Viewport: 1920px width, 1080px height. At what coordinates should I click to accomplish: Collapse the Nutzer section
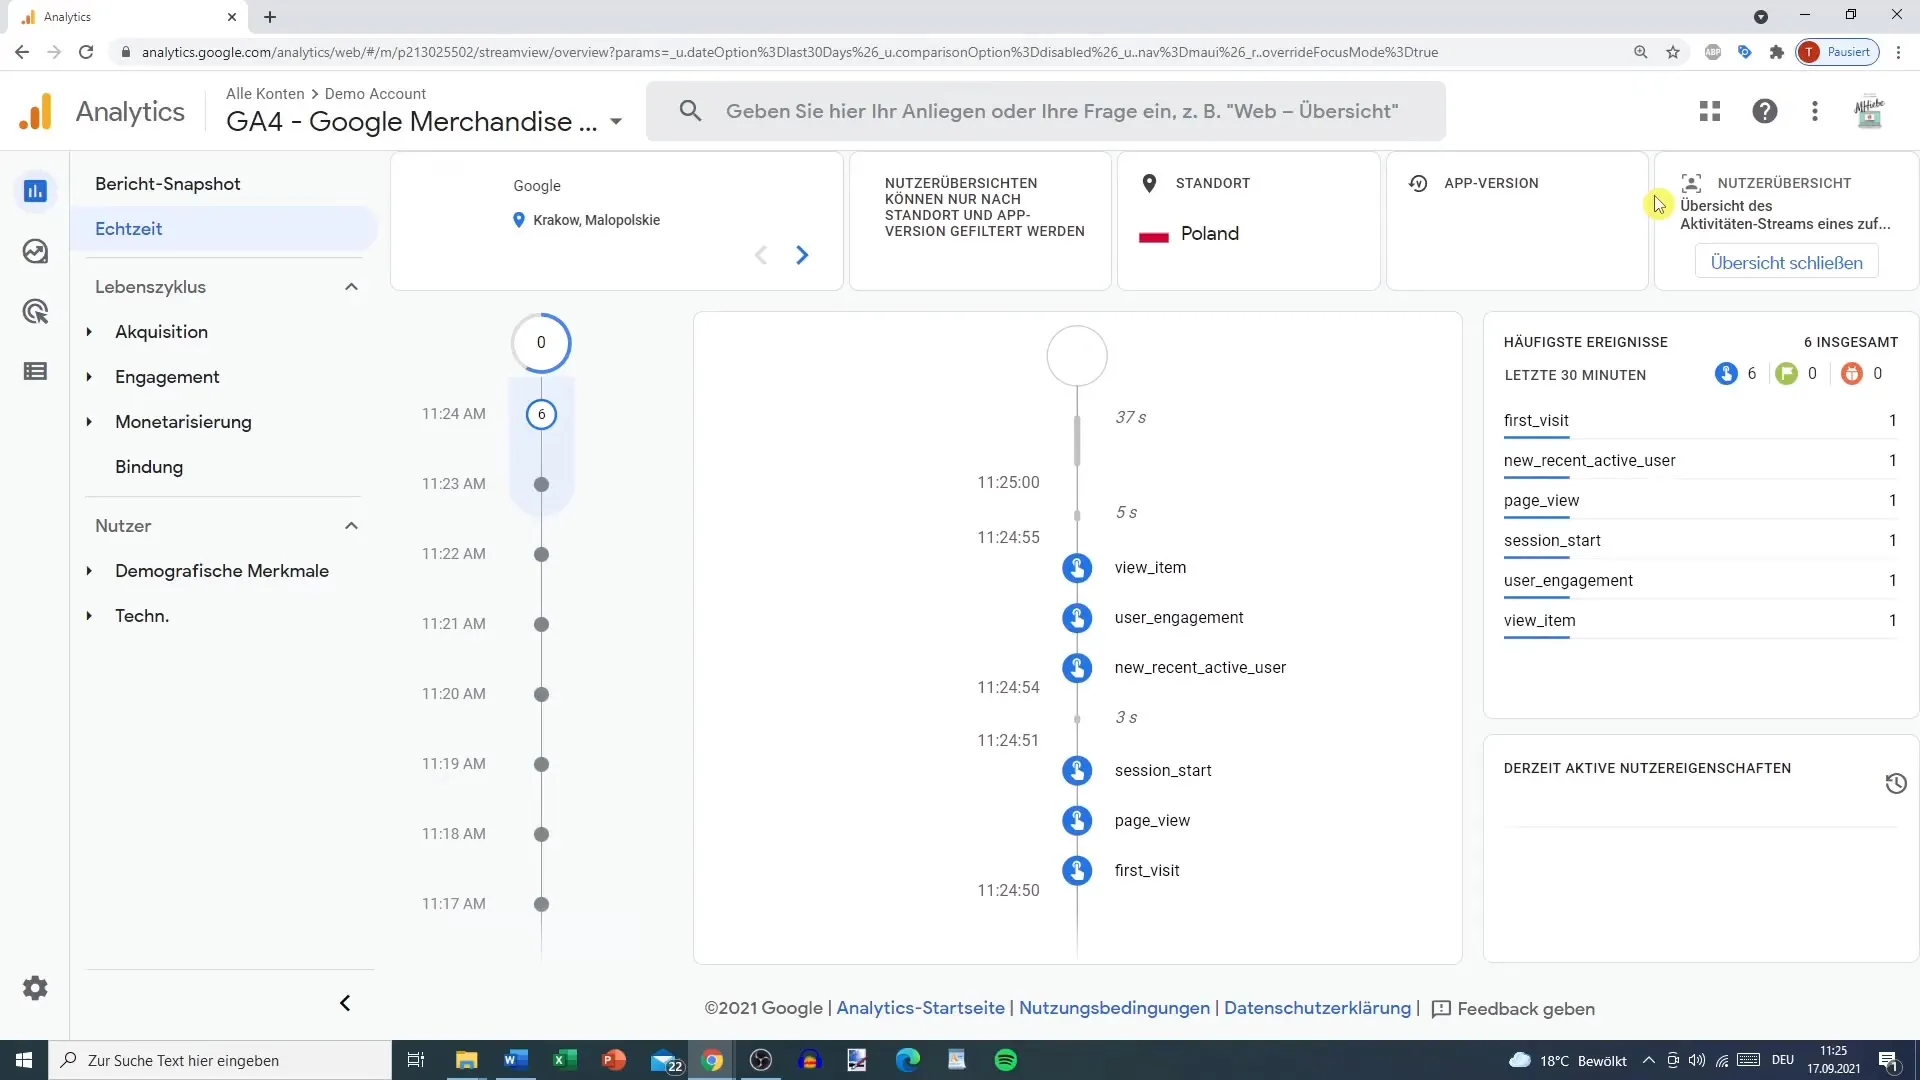pyautogui.click(x=351, y=526)
